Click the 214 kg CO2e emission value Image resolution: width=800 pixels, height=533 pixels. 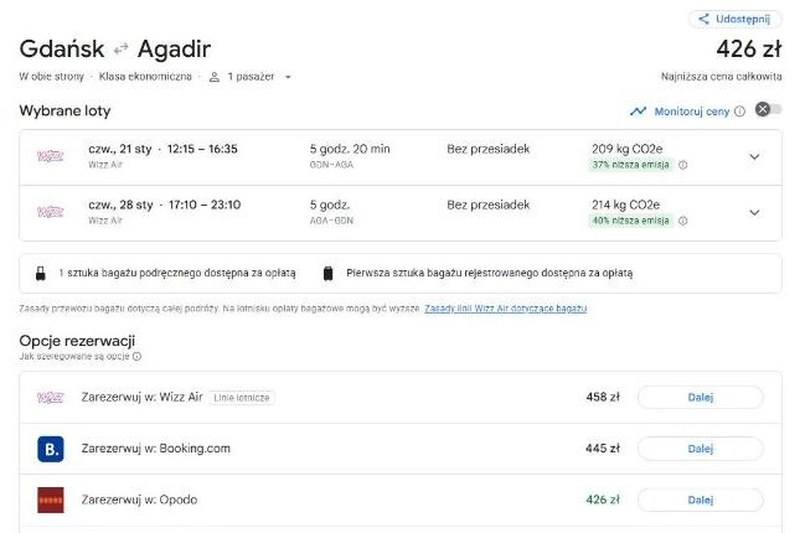point(626,205)
